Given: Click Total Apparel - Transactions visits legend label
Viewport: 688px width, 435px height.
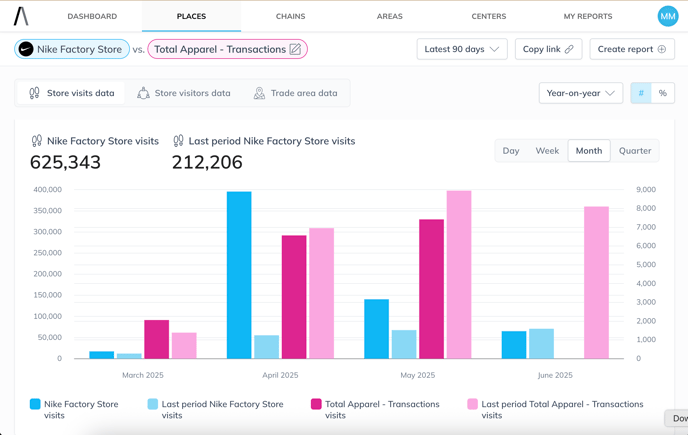Looking at the screenshot, I should pos(382,410).
